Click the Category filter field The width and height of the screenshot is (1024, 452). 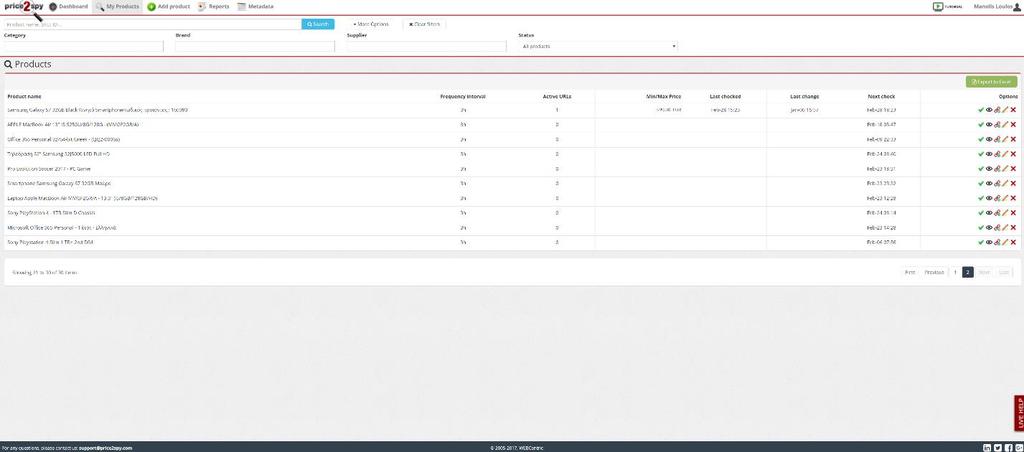[x=84, y=46]
